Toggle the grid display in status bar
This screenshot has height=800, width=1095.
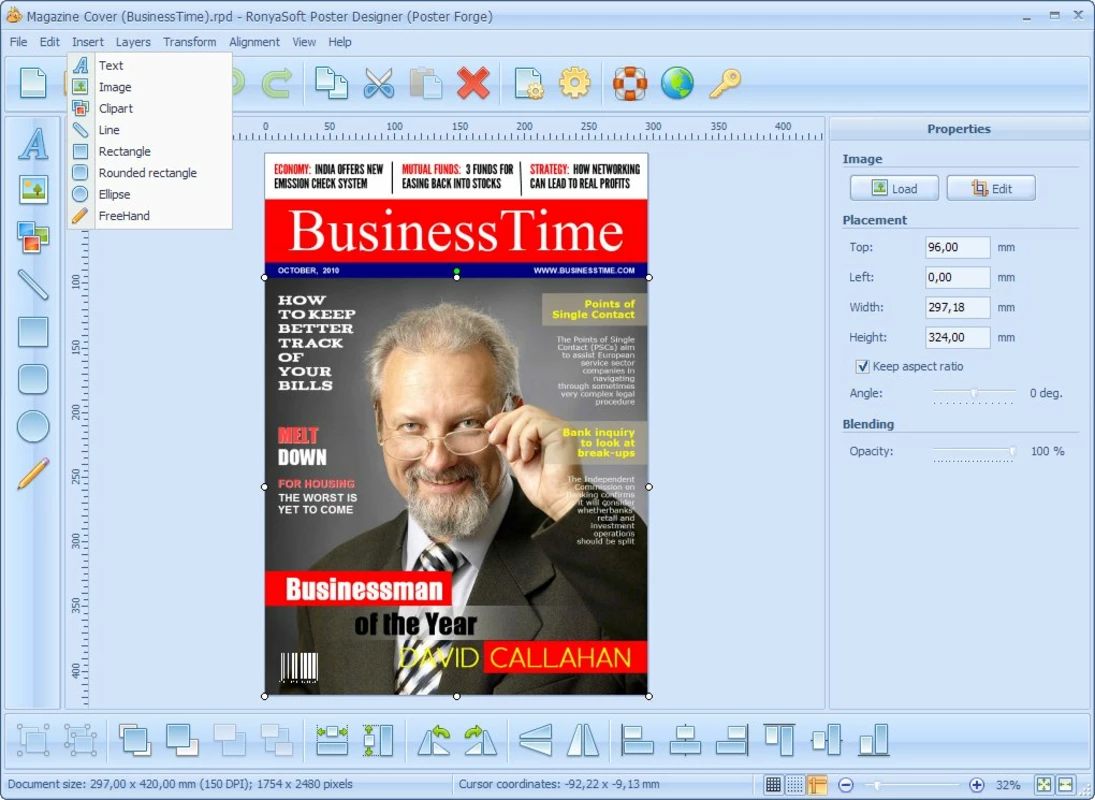[x=773, y=785]
